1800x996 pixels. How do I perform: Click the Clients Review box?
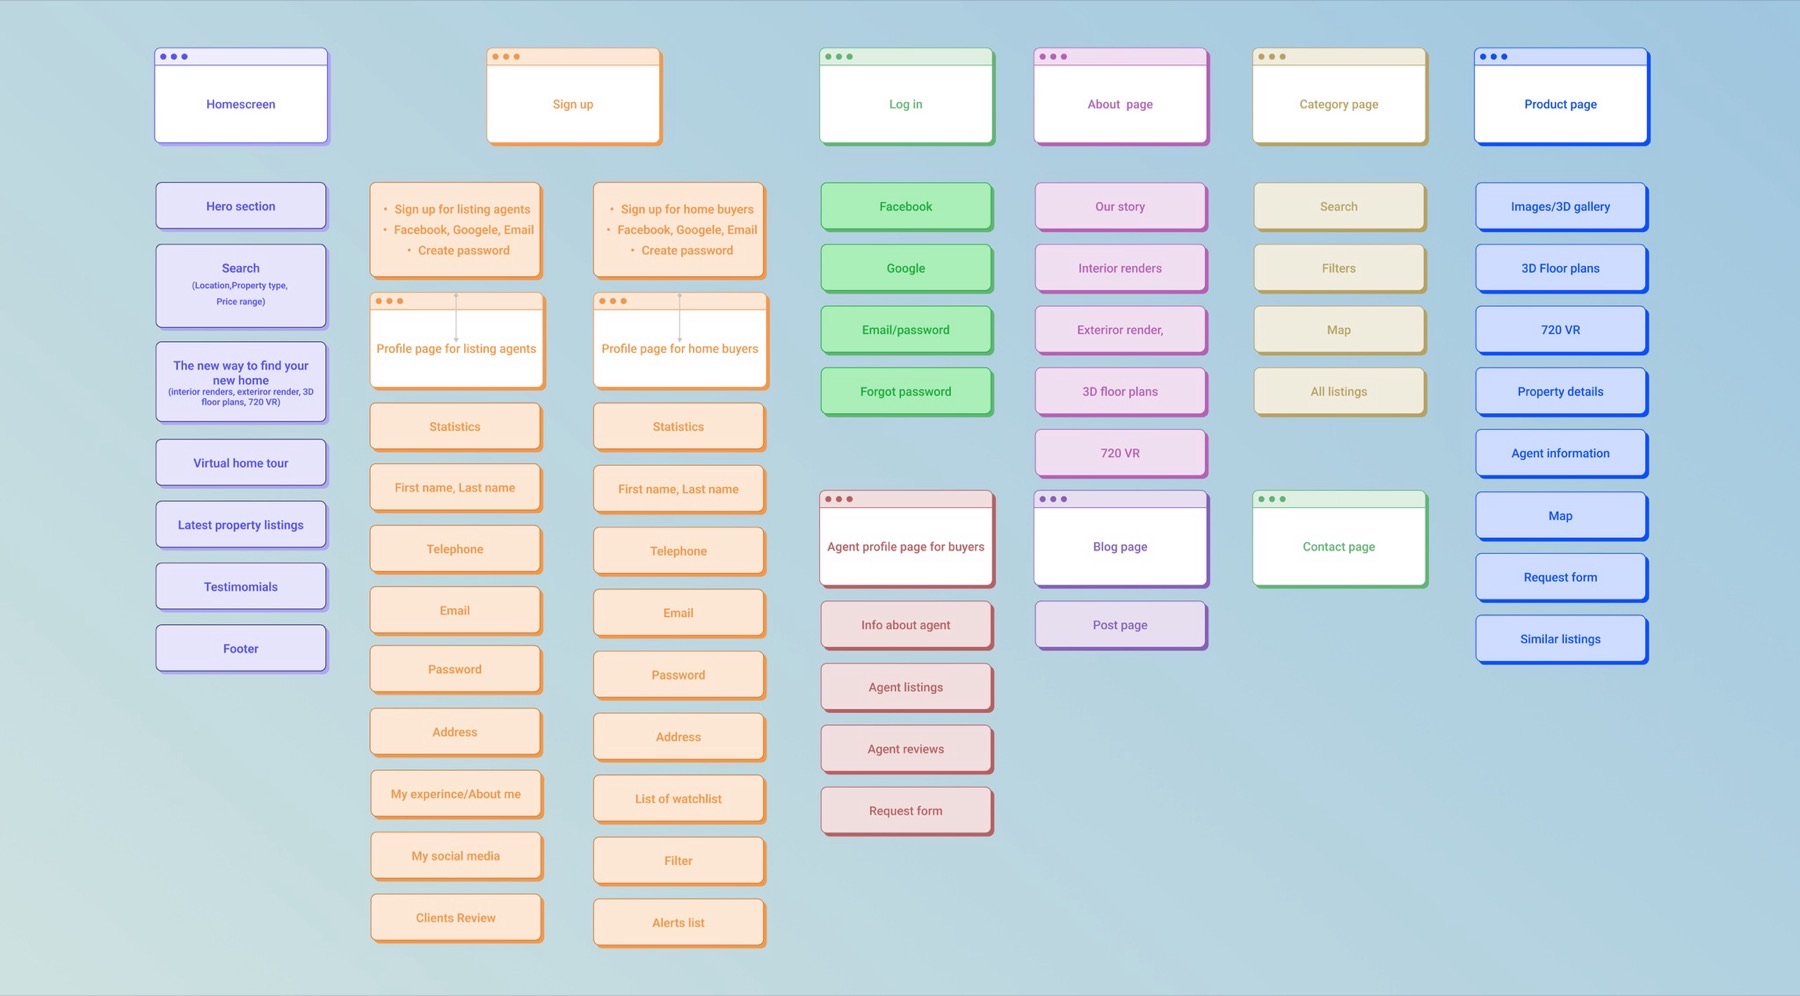456,918
